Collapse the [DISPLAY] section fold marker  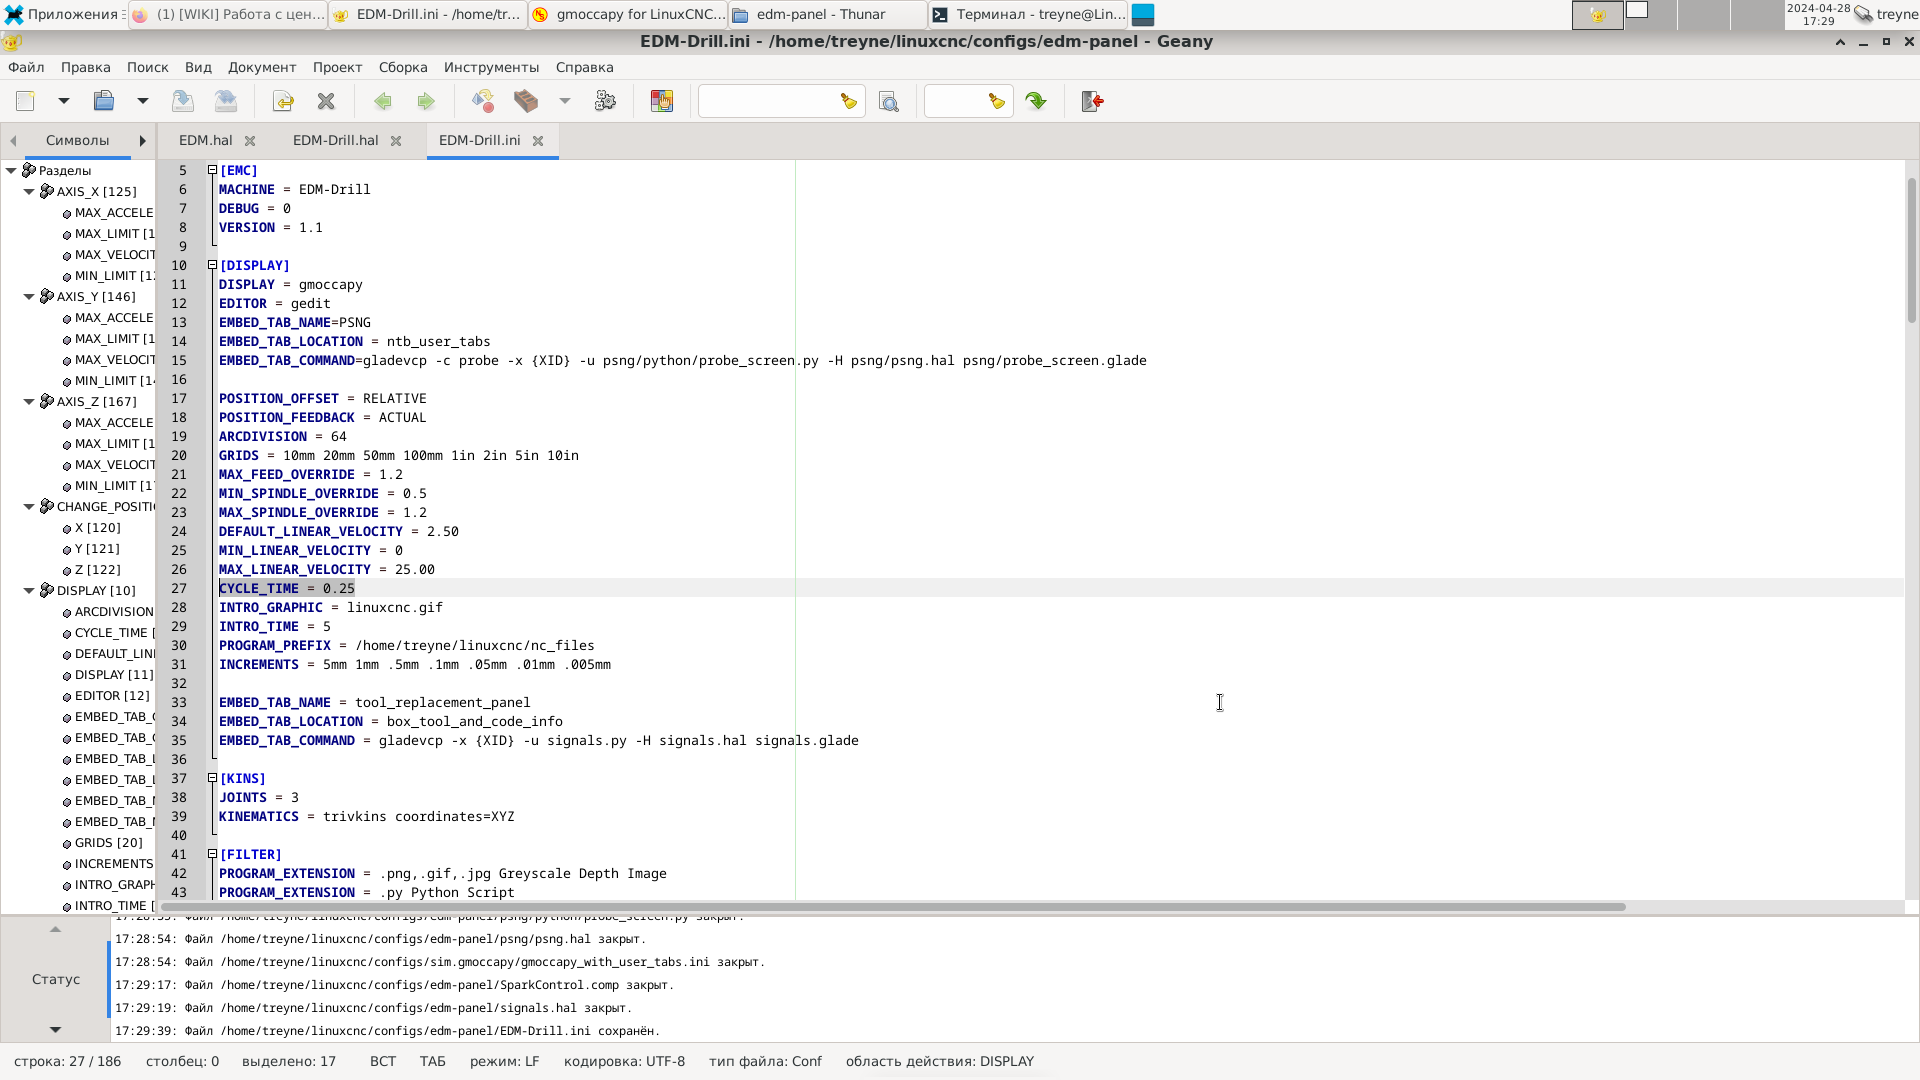pos(212,265)
